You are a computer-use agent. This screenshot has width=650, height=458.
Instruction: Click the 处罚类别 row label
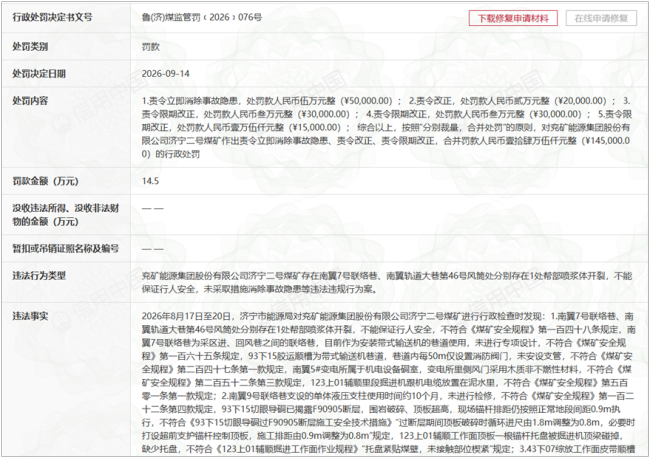click(x=30, y=47)
